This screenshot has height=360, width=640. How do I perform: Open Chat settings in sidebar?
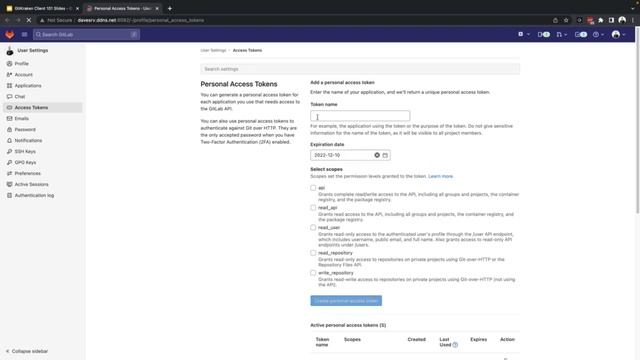(20, 97)
